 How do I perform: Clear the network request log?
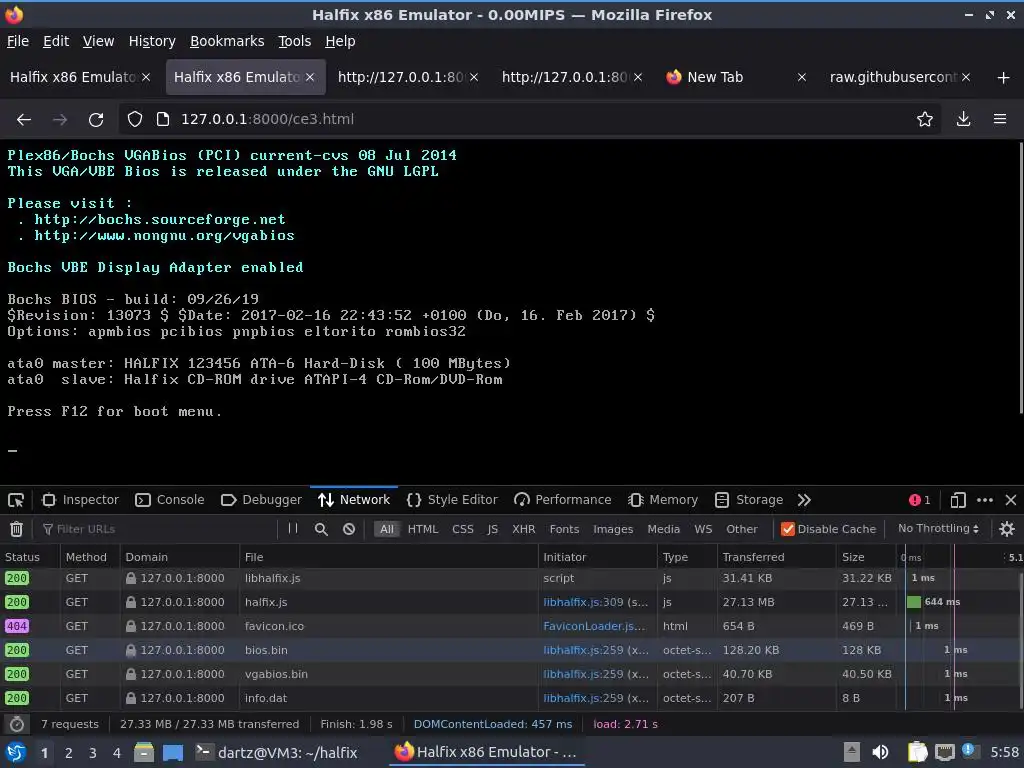click(x=16, y=529)
